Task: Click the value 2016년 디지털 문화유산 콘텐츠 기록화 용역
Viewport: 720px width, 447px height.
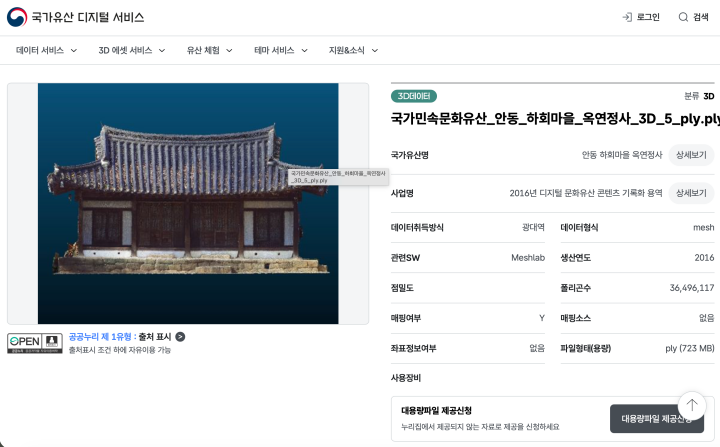Action: pos(586,193)
